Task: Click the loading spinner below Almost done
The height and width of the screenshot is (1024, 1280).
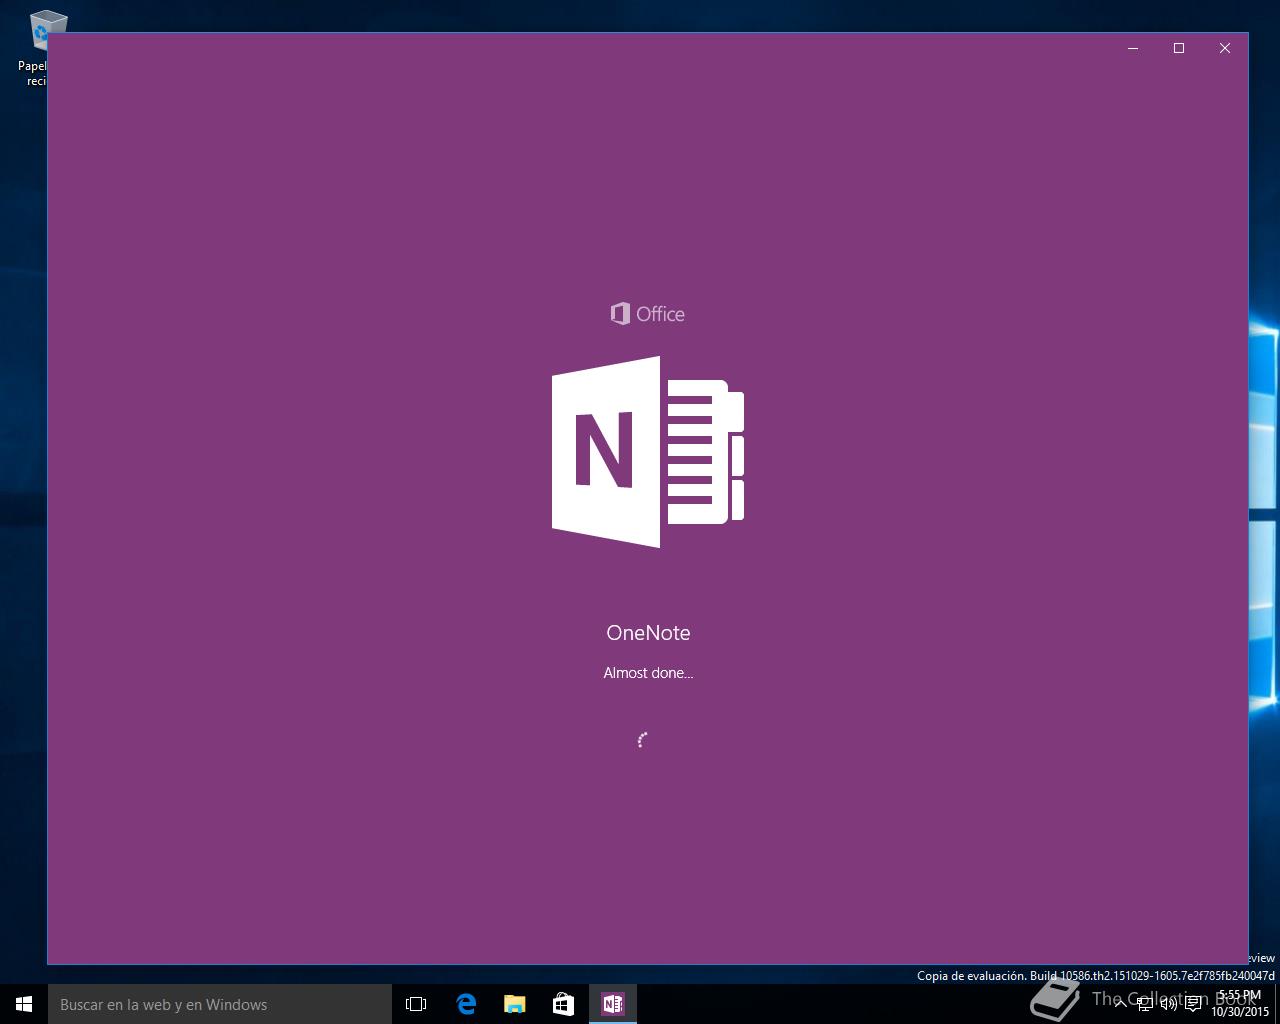Action: tap(643, 740)
